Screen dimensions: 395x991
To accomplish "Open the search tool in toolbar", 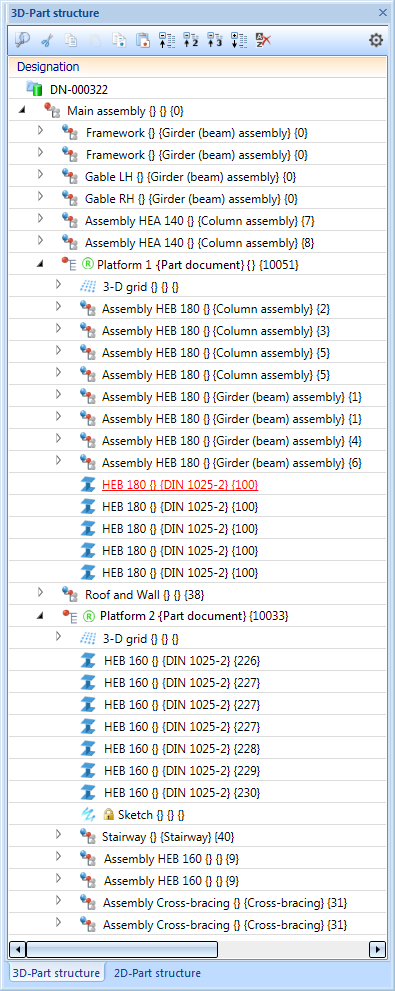I will click(23, 40).
